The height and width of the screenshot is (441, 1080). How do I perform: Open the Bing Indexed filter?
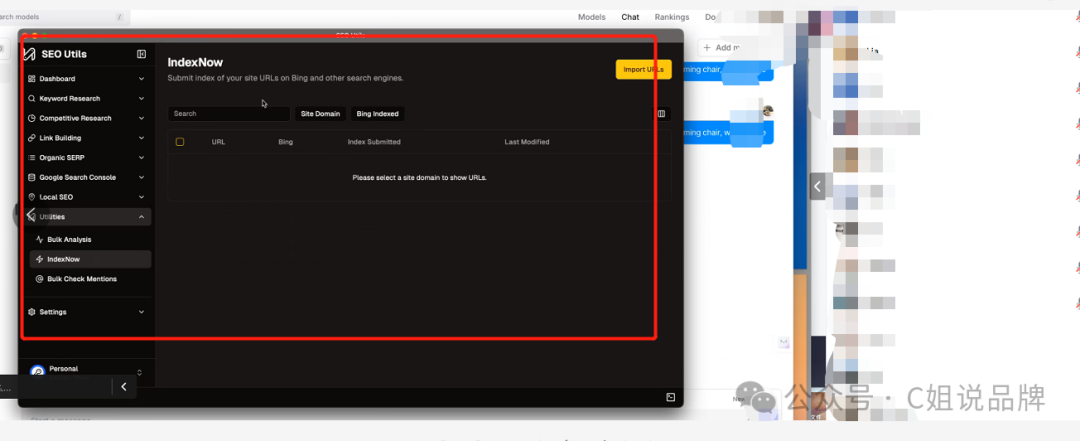[x=377, y=114]
